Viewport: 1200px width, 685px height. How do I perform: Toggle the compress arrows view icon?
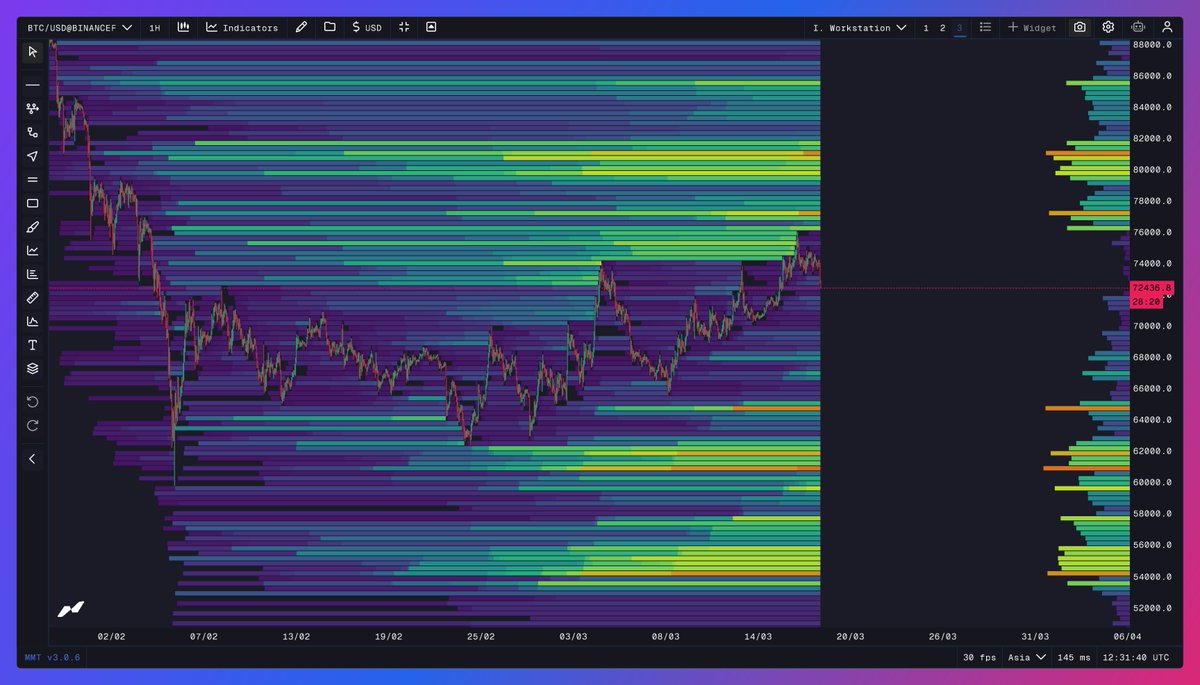[404, 28]
